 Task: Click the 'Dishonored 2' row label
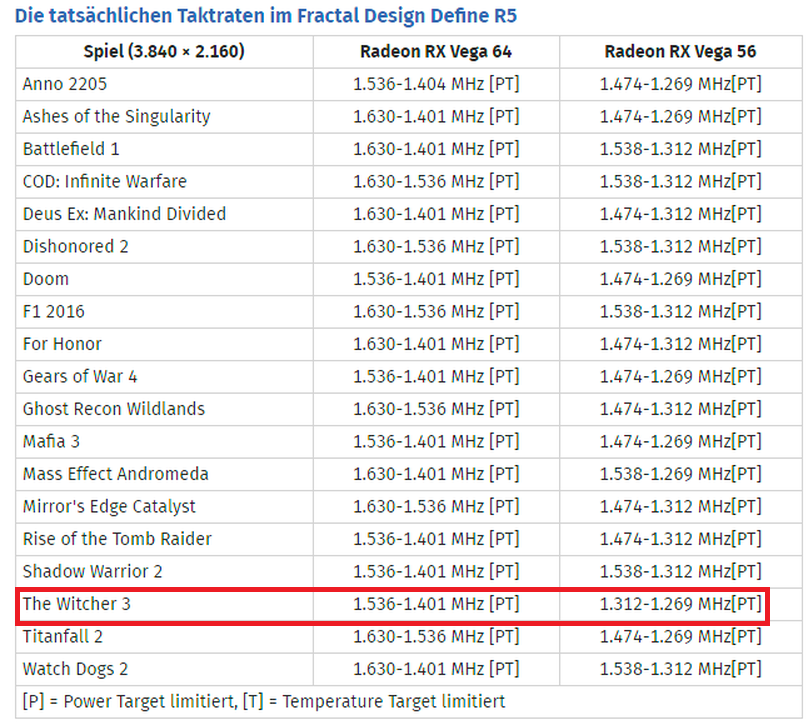coord(75,246)
